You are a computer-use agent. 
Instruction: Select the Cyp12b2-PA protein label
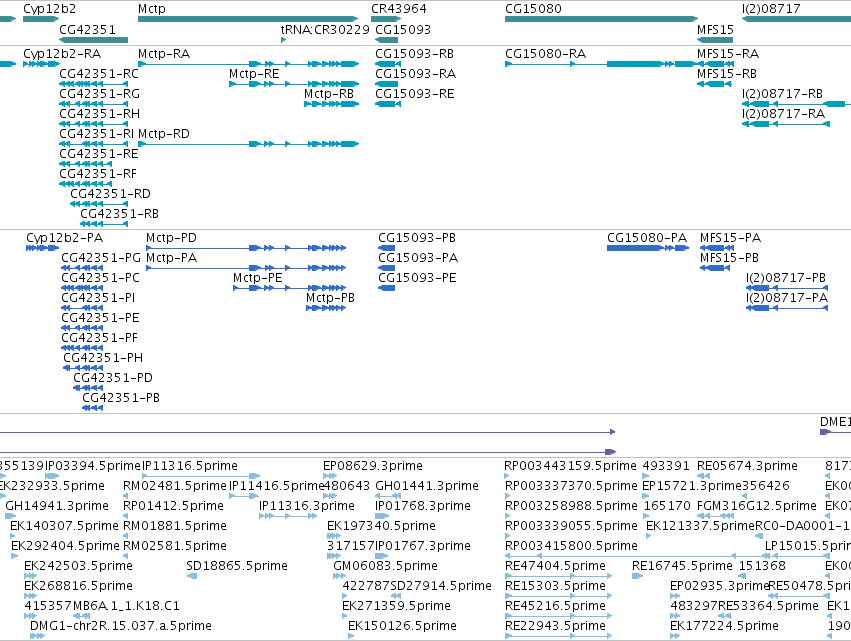[x=64, y=238]
